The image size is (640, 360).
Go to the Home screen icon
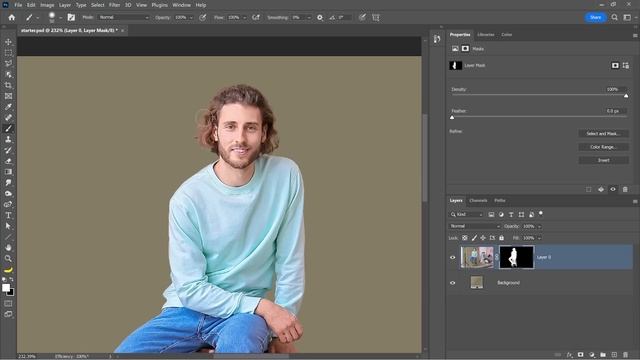tap(11, 18)
